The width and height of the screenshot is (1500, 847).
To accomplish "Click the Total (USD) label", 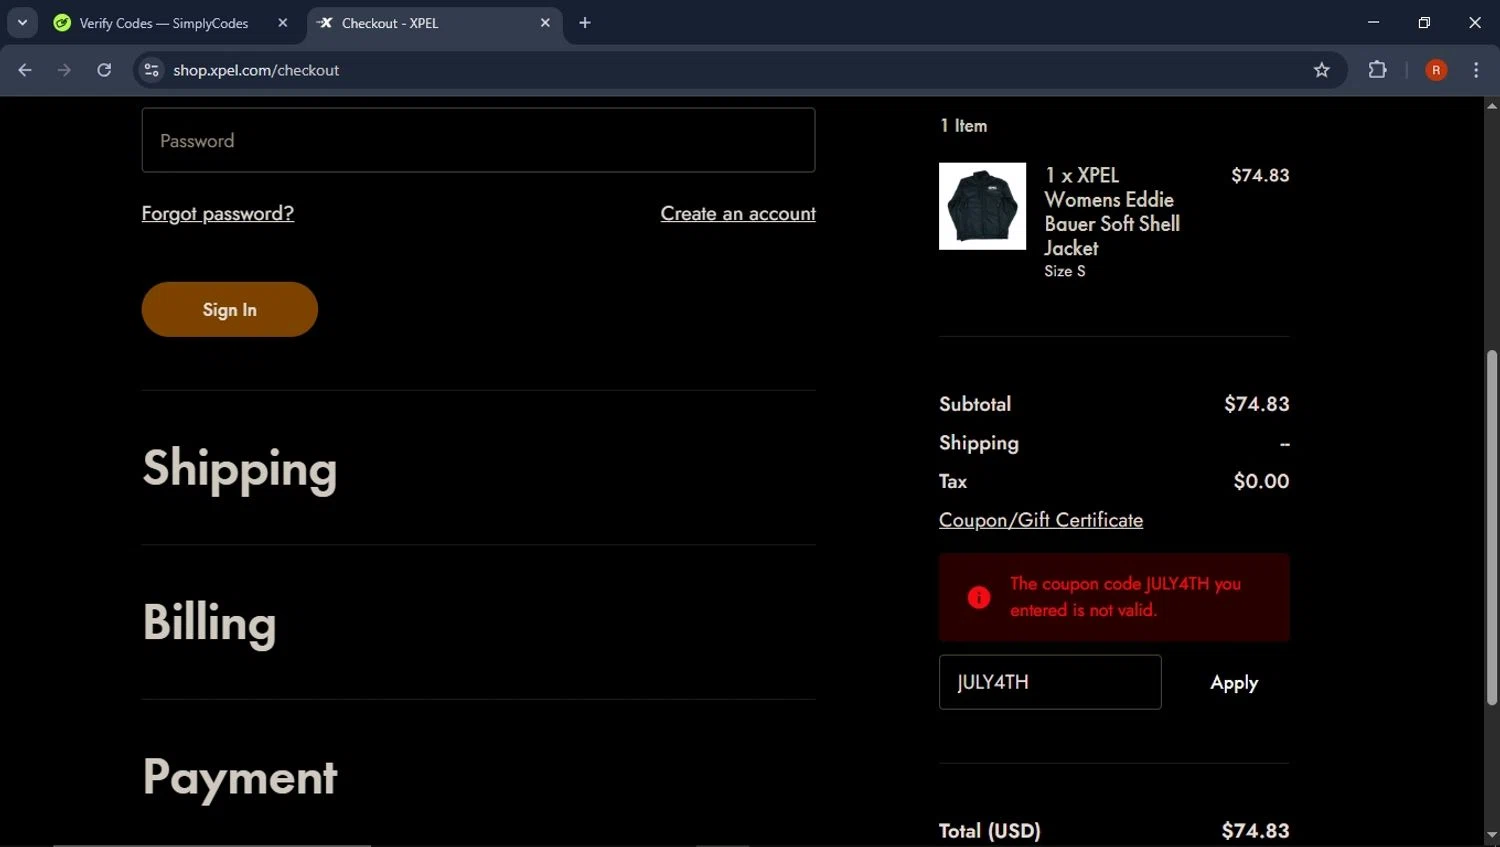I will click(x=990, y=831).
